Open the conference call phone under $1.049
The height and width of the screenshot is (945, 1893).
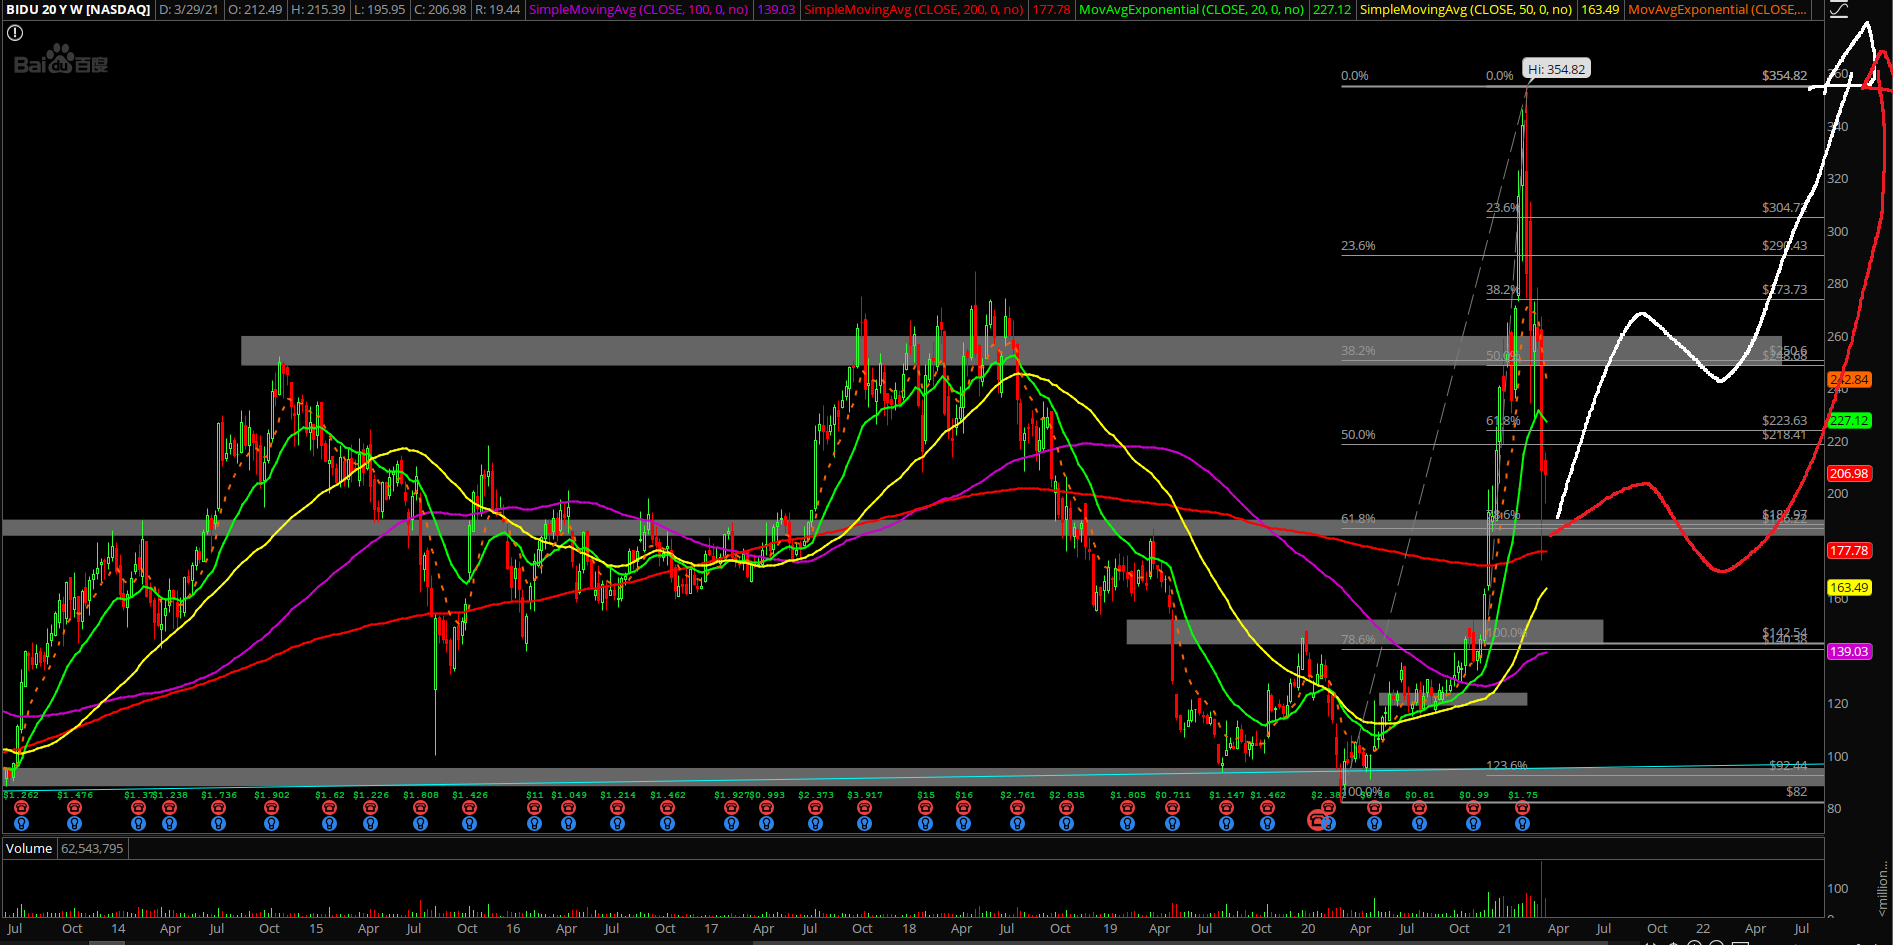pos(568,809)
